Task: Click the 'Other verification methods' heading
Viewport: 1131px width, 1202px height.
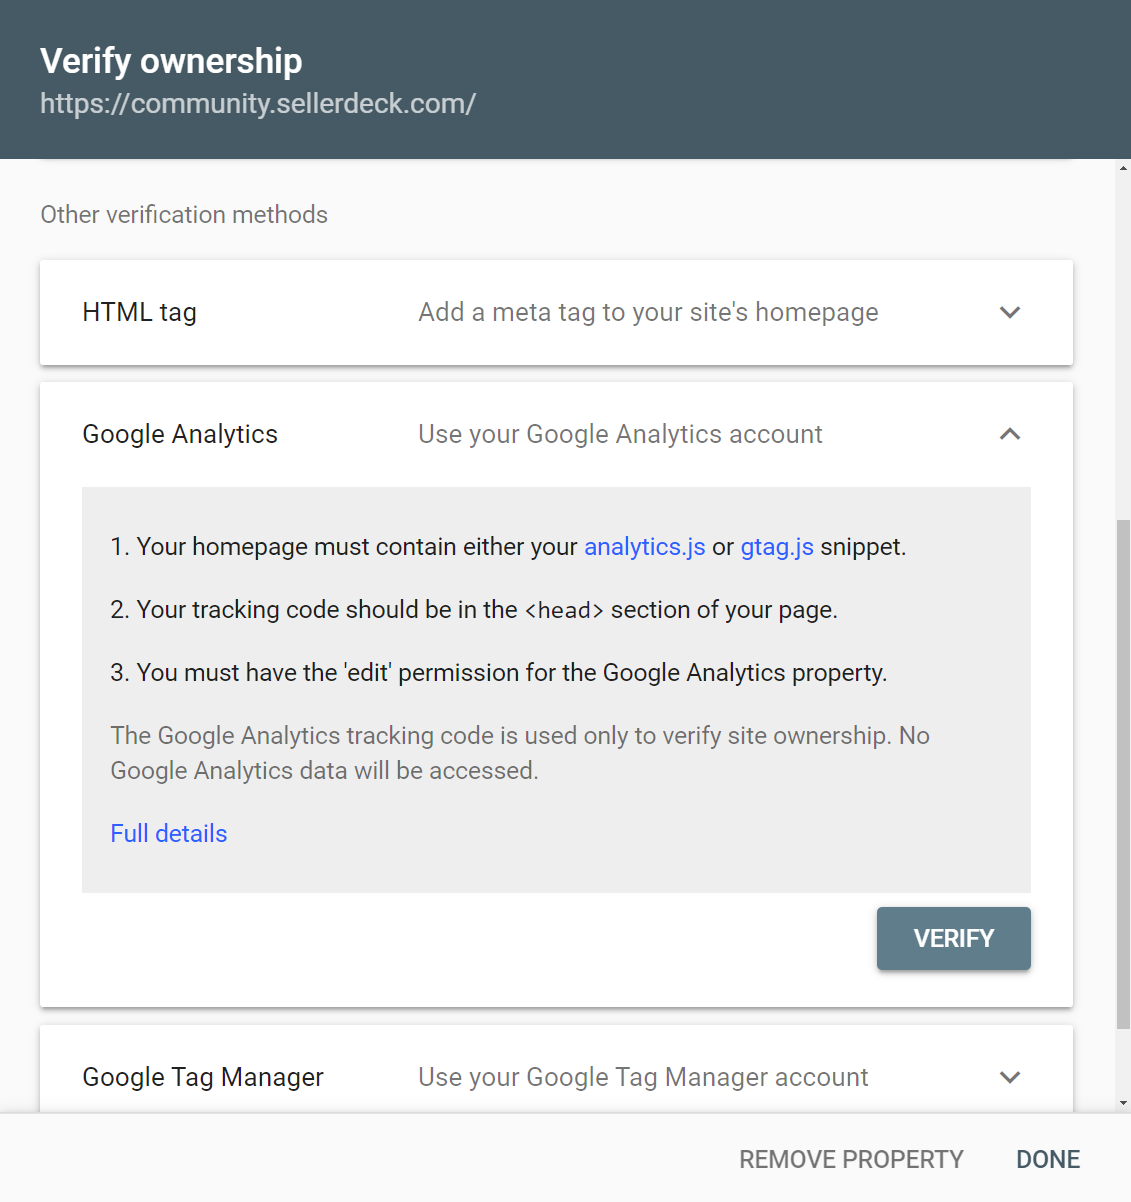Action: [x=184, y=215]
